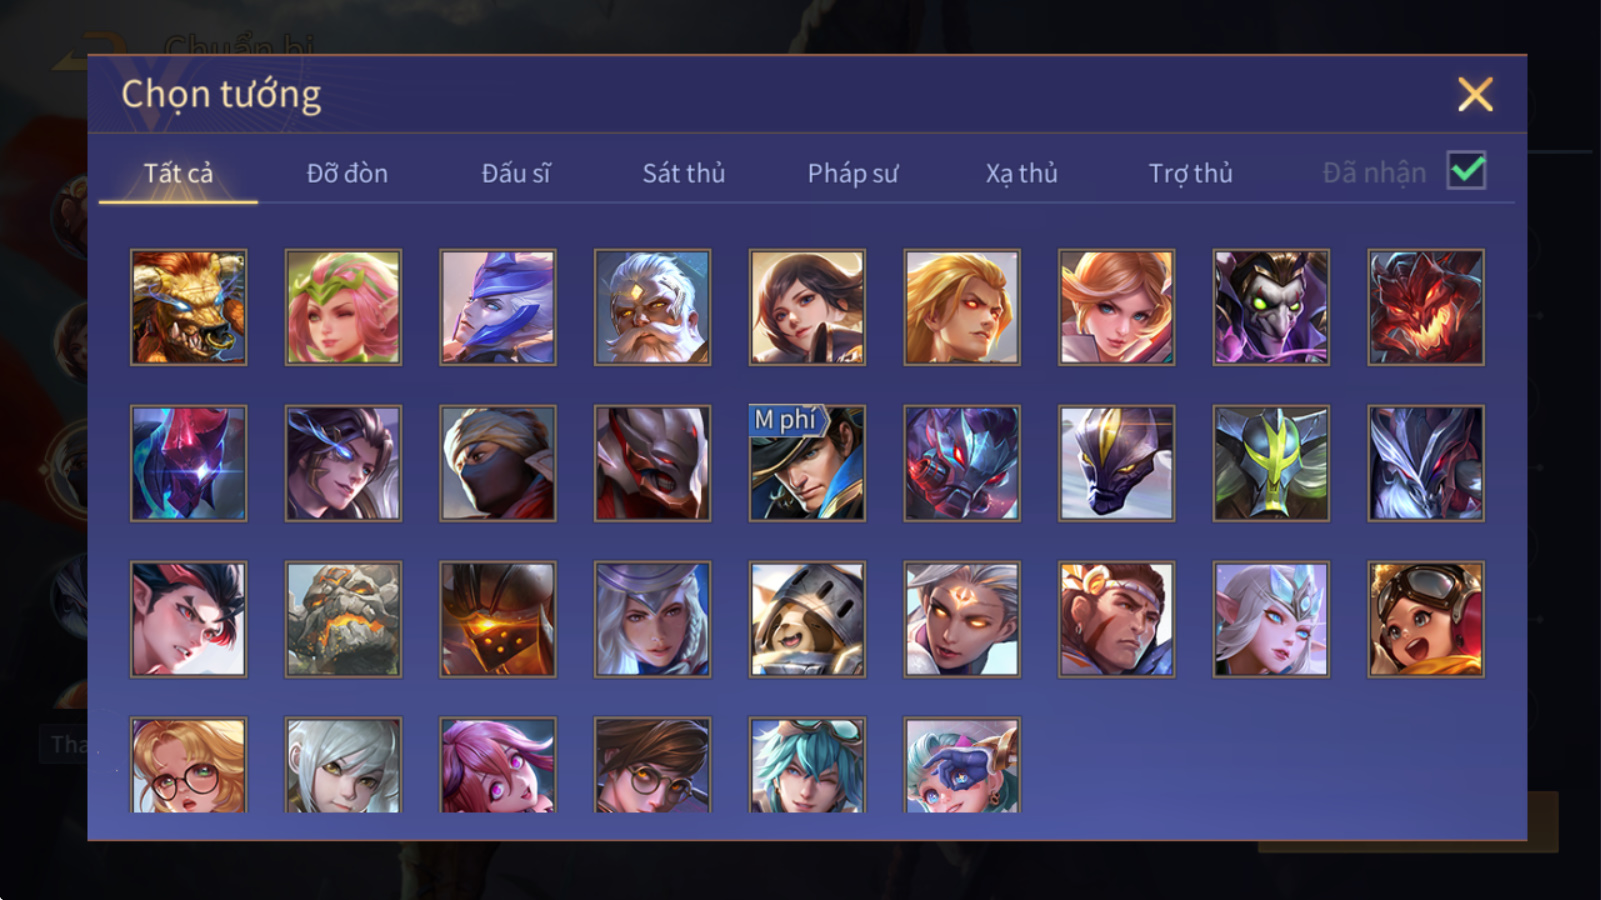This screenshot has width=1601, height=900.
Task: Select the red fire dragon hero portrait
Action: pos(1426,307)
